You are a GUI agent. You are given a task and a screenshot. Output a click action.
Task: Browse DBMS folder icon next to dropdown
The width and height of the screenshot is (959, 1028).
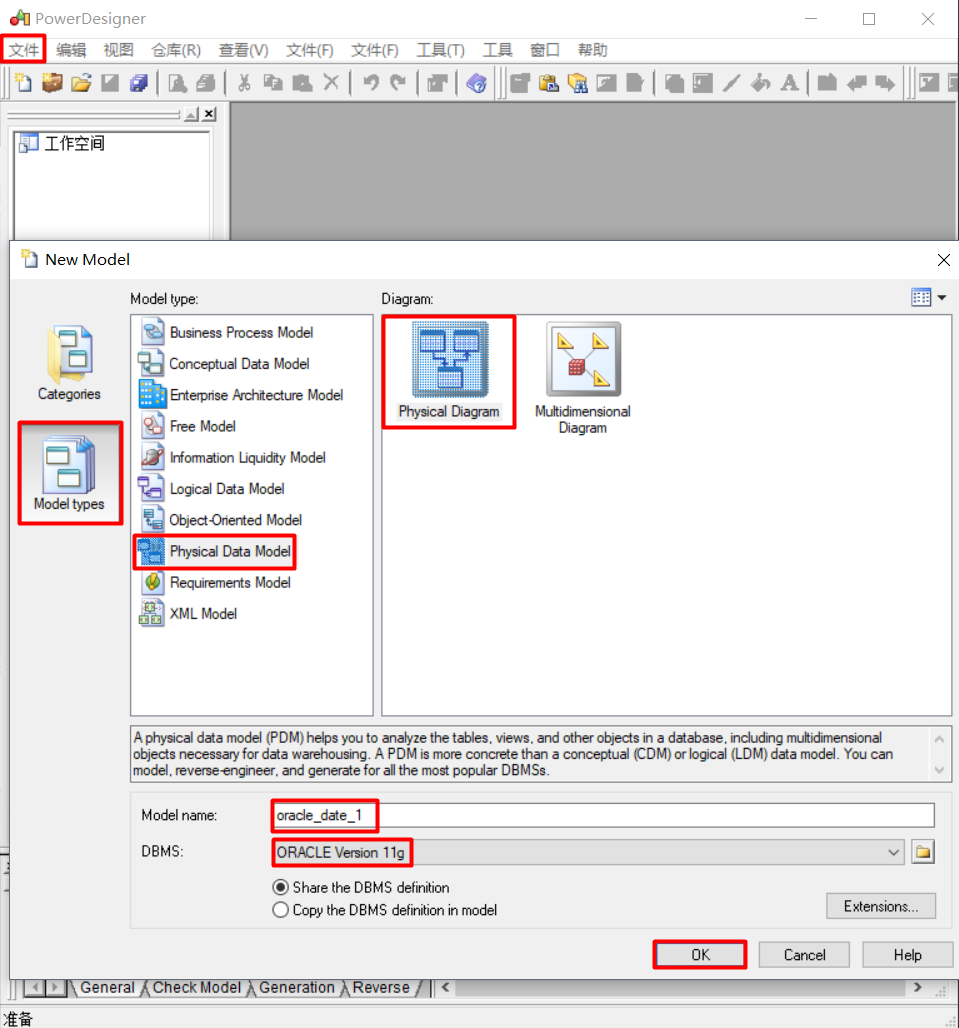click(923, 852)
